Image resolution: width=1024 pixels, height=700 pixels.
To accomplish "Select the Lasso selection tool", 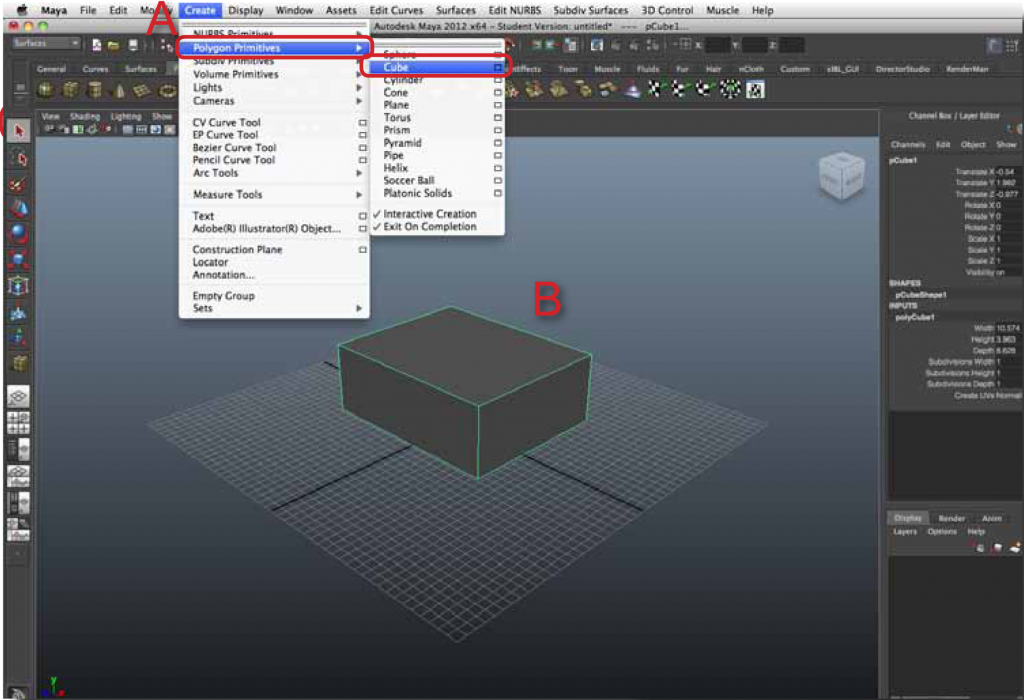I will pos(20,156).
